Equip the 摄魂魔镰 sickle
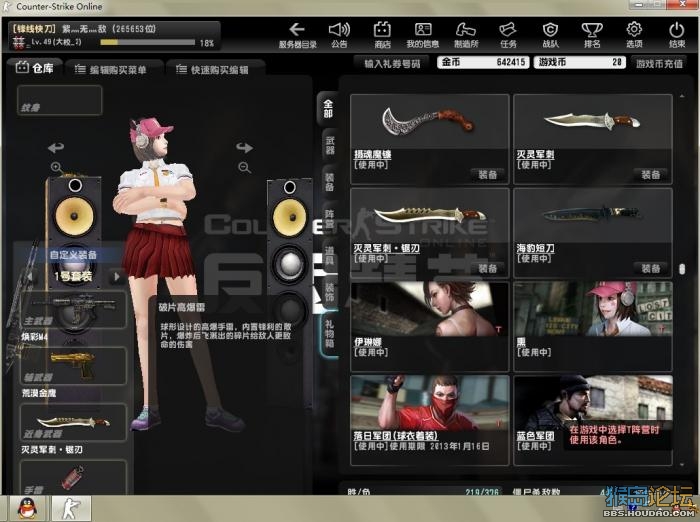The height and width of the screenshot is (522, 700). 487,175
